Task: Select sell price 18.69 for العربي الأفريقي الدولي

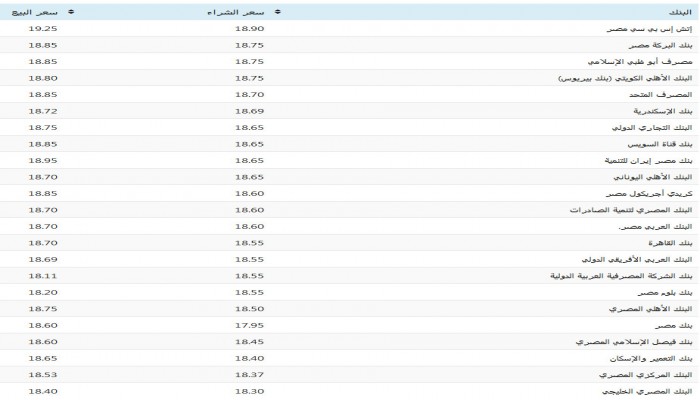Action: point(43,259)
